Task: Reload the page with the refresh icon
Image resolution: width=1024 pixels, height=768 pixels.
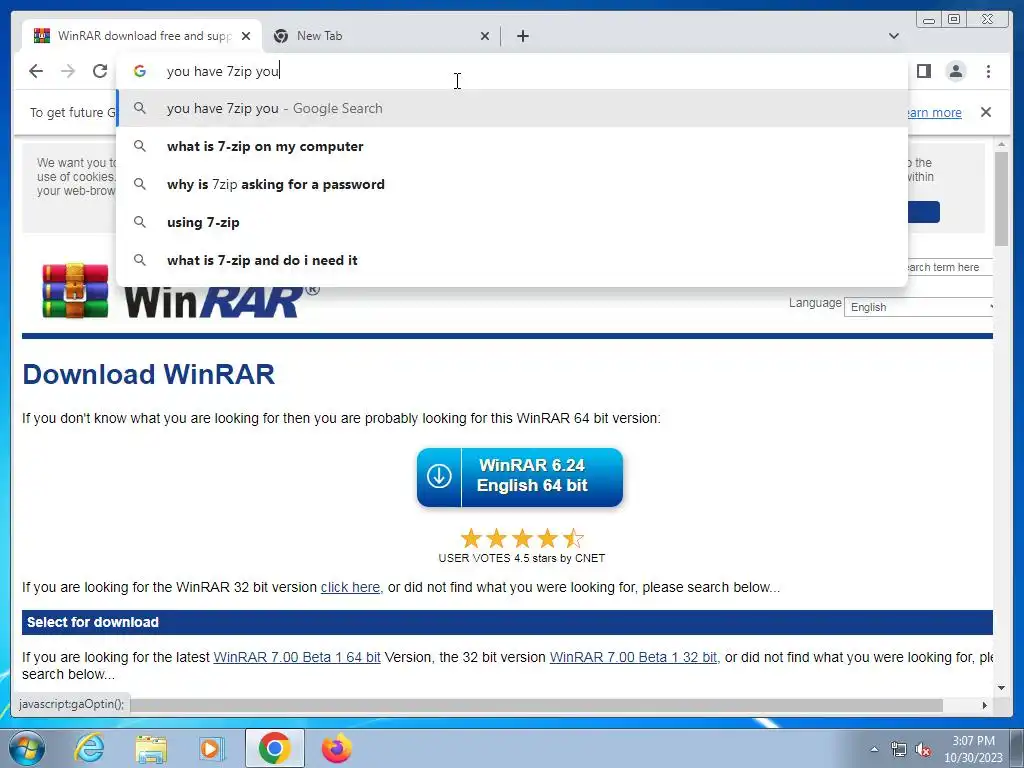Action: (99, 71)
